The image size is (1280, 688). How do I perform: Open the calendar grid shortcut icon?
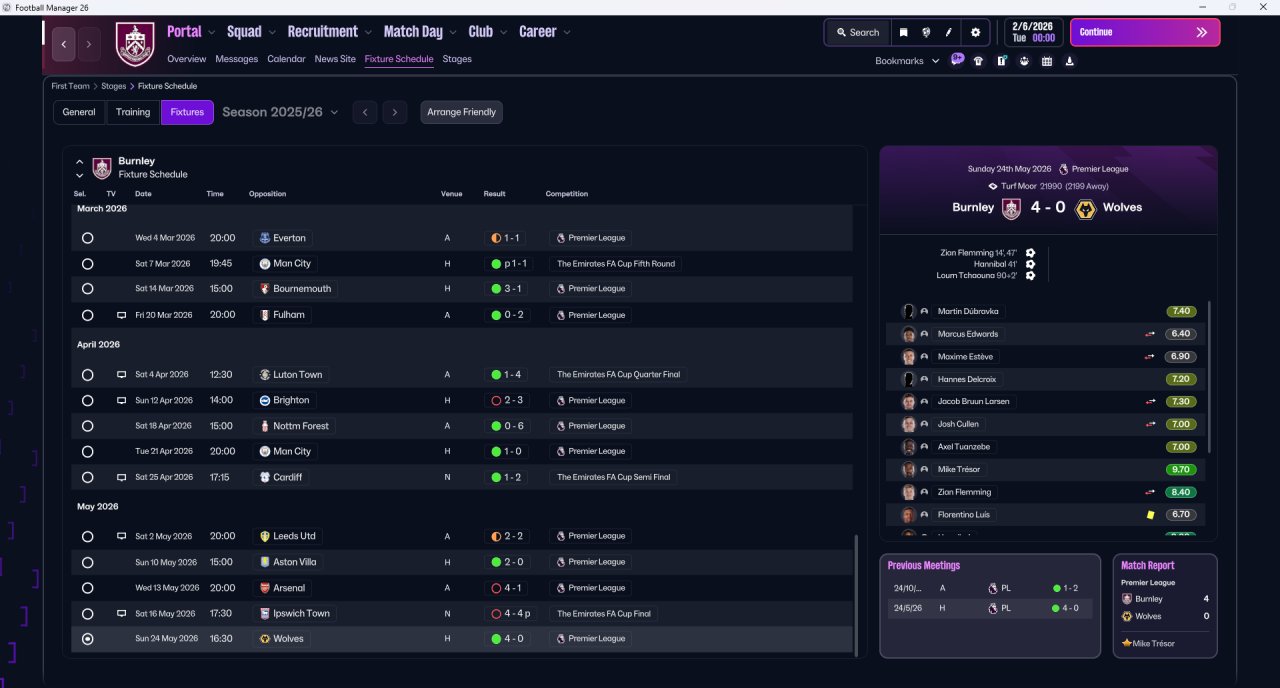1047,61
